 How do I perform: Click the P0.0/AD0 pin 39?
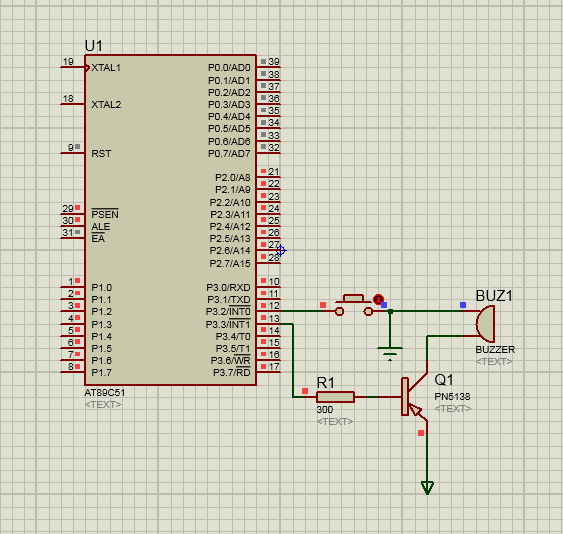(x=269, y=67)
